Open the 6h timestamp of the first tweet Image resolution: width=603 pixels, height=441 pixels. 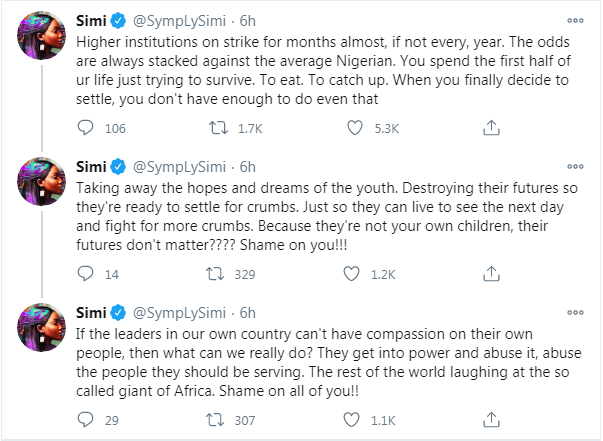click(x=247, y=19)
